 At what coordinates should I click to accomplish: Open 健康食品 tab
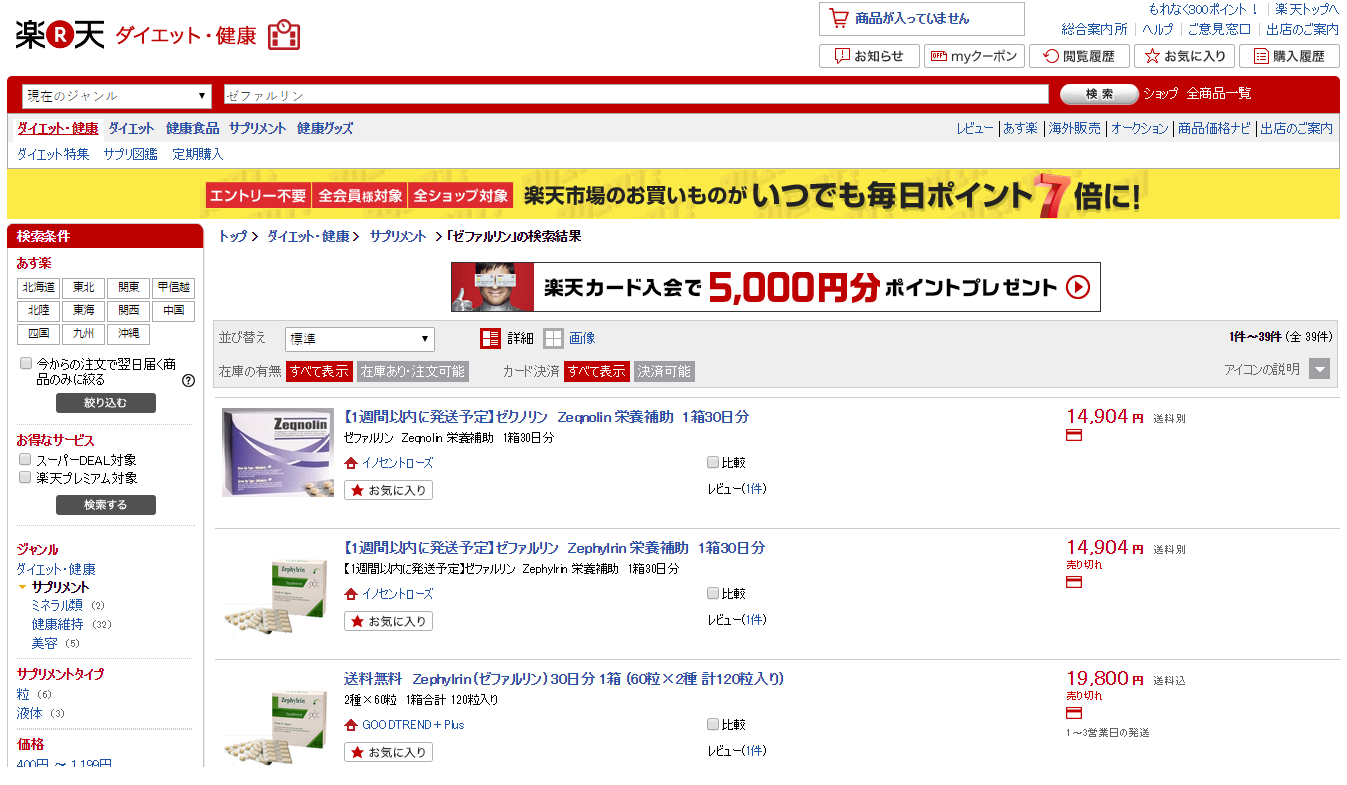click(192, 128)
